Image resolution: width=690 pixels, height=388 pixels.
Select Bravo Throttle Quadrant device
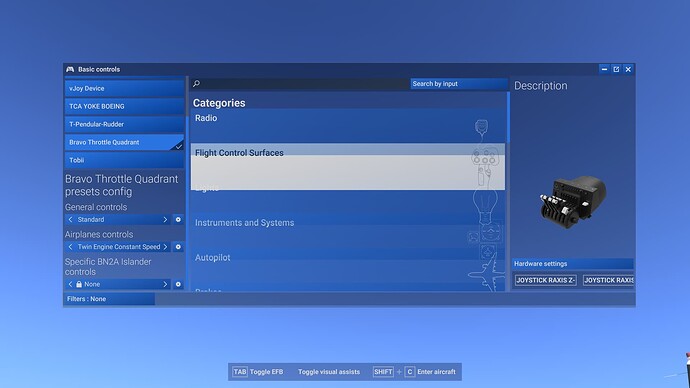125,142
